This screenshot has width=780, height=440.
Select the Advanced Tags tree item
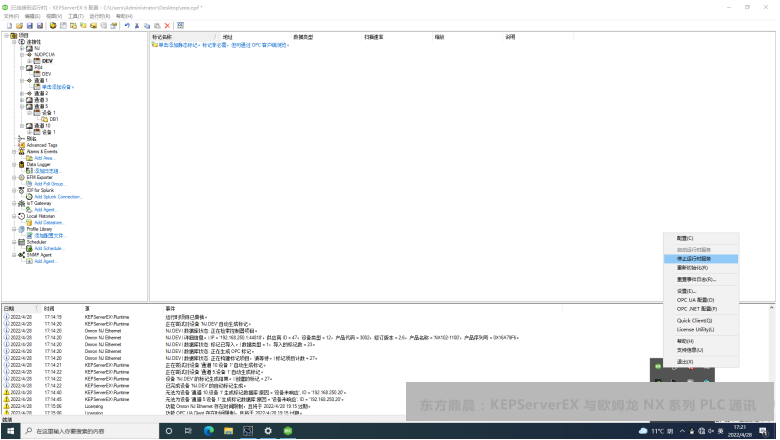42,145
